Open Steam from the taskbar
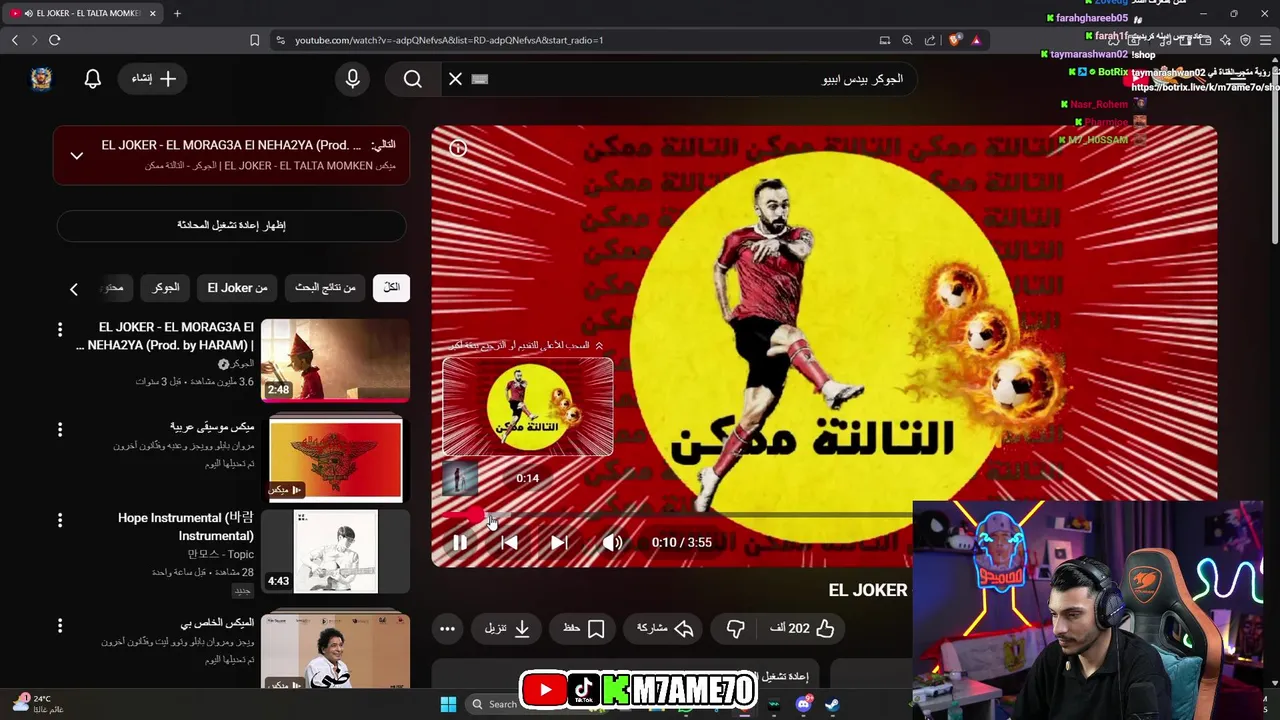The height and width of the screenshot is (720, 1280). point(832,704)
